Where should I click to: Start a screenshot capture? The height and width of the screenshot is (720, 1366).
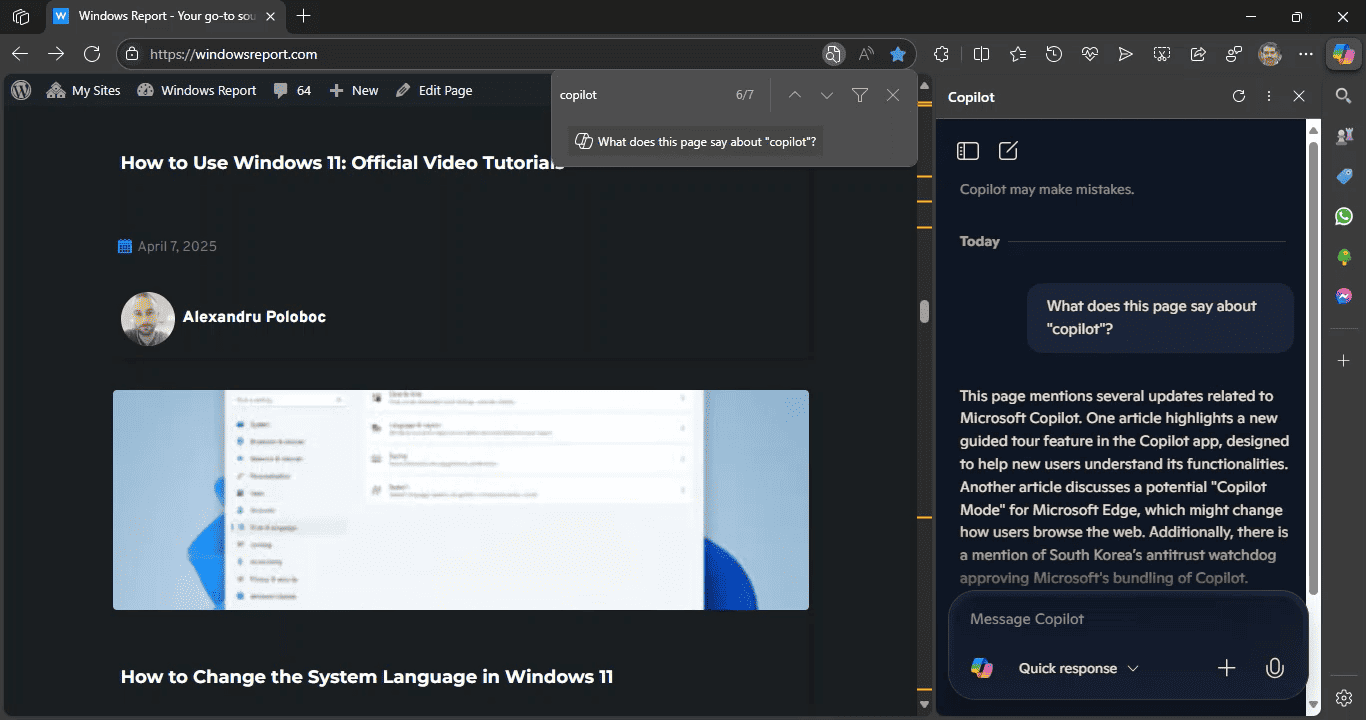click(x=1162, y=54)
